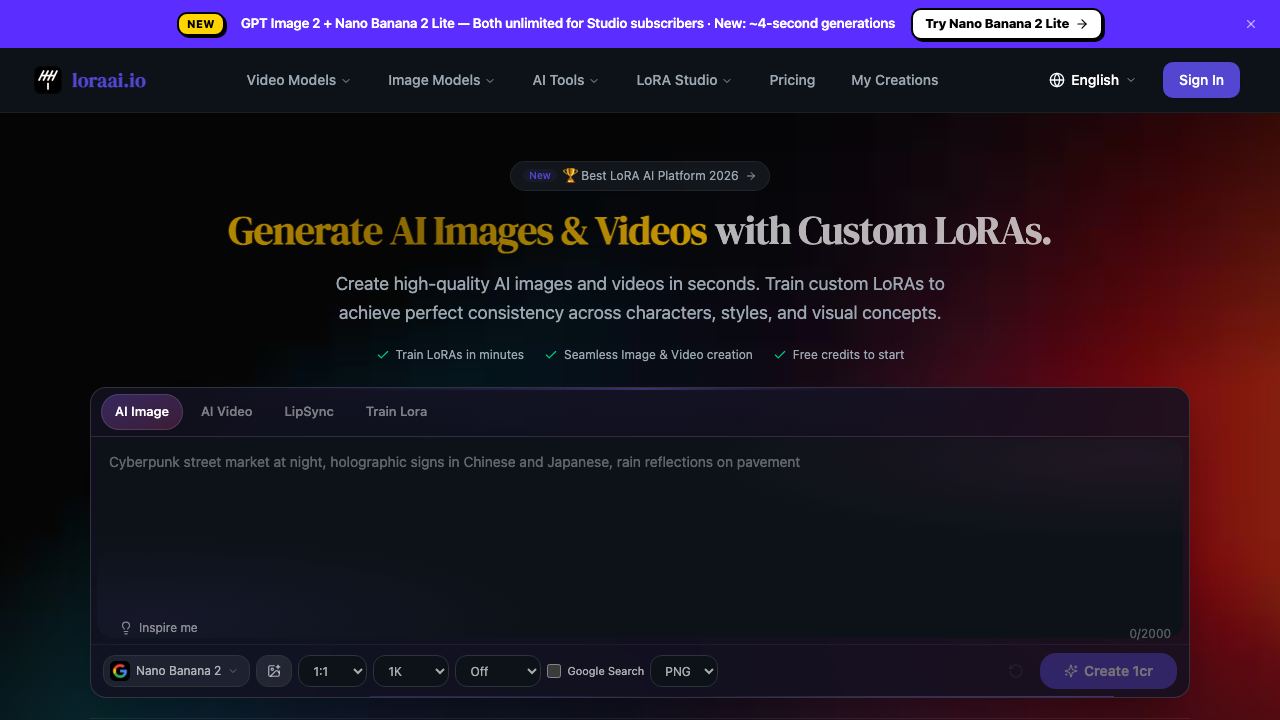1280x720 pixels.
Task: Click the loraai.io logo icon
Action: (48, 80)
